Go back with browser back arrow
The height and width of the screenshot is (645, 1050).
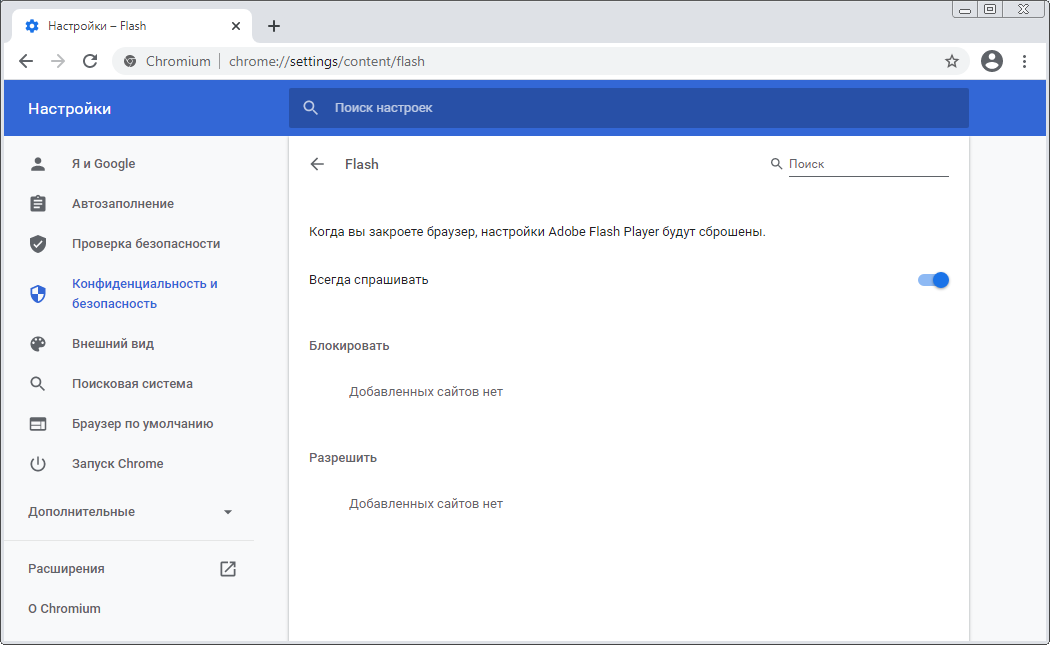(26, 61)
